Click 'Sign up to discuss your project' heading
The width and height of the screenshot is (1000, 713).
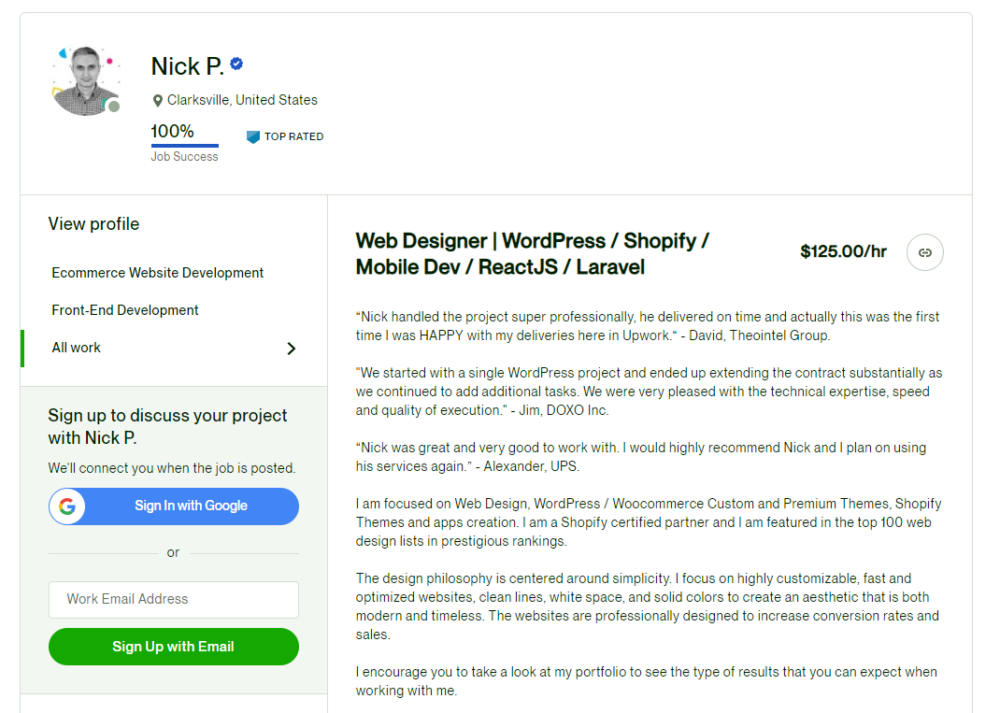click(168, 427)
